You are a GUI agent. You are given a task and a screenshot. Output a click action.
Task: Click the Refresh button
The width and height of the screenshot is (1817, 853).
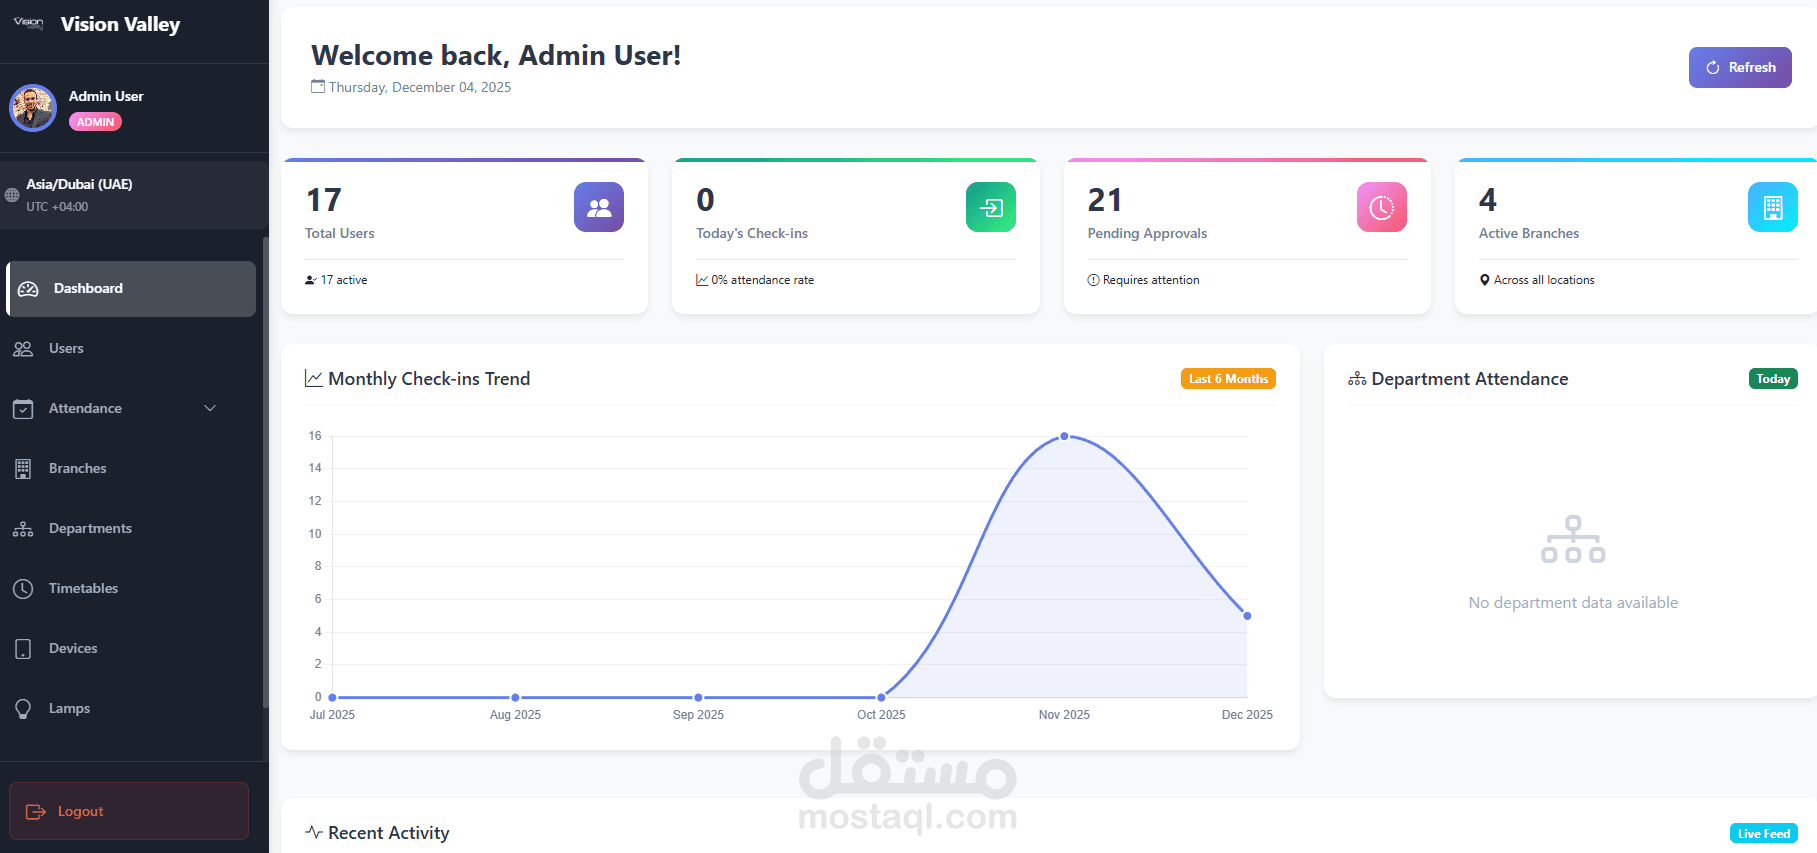tap(1740, 67)
